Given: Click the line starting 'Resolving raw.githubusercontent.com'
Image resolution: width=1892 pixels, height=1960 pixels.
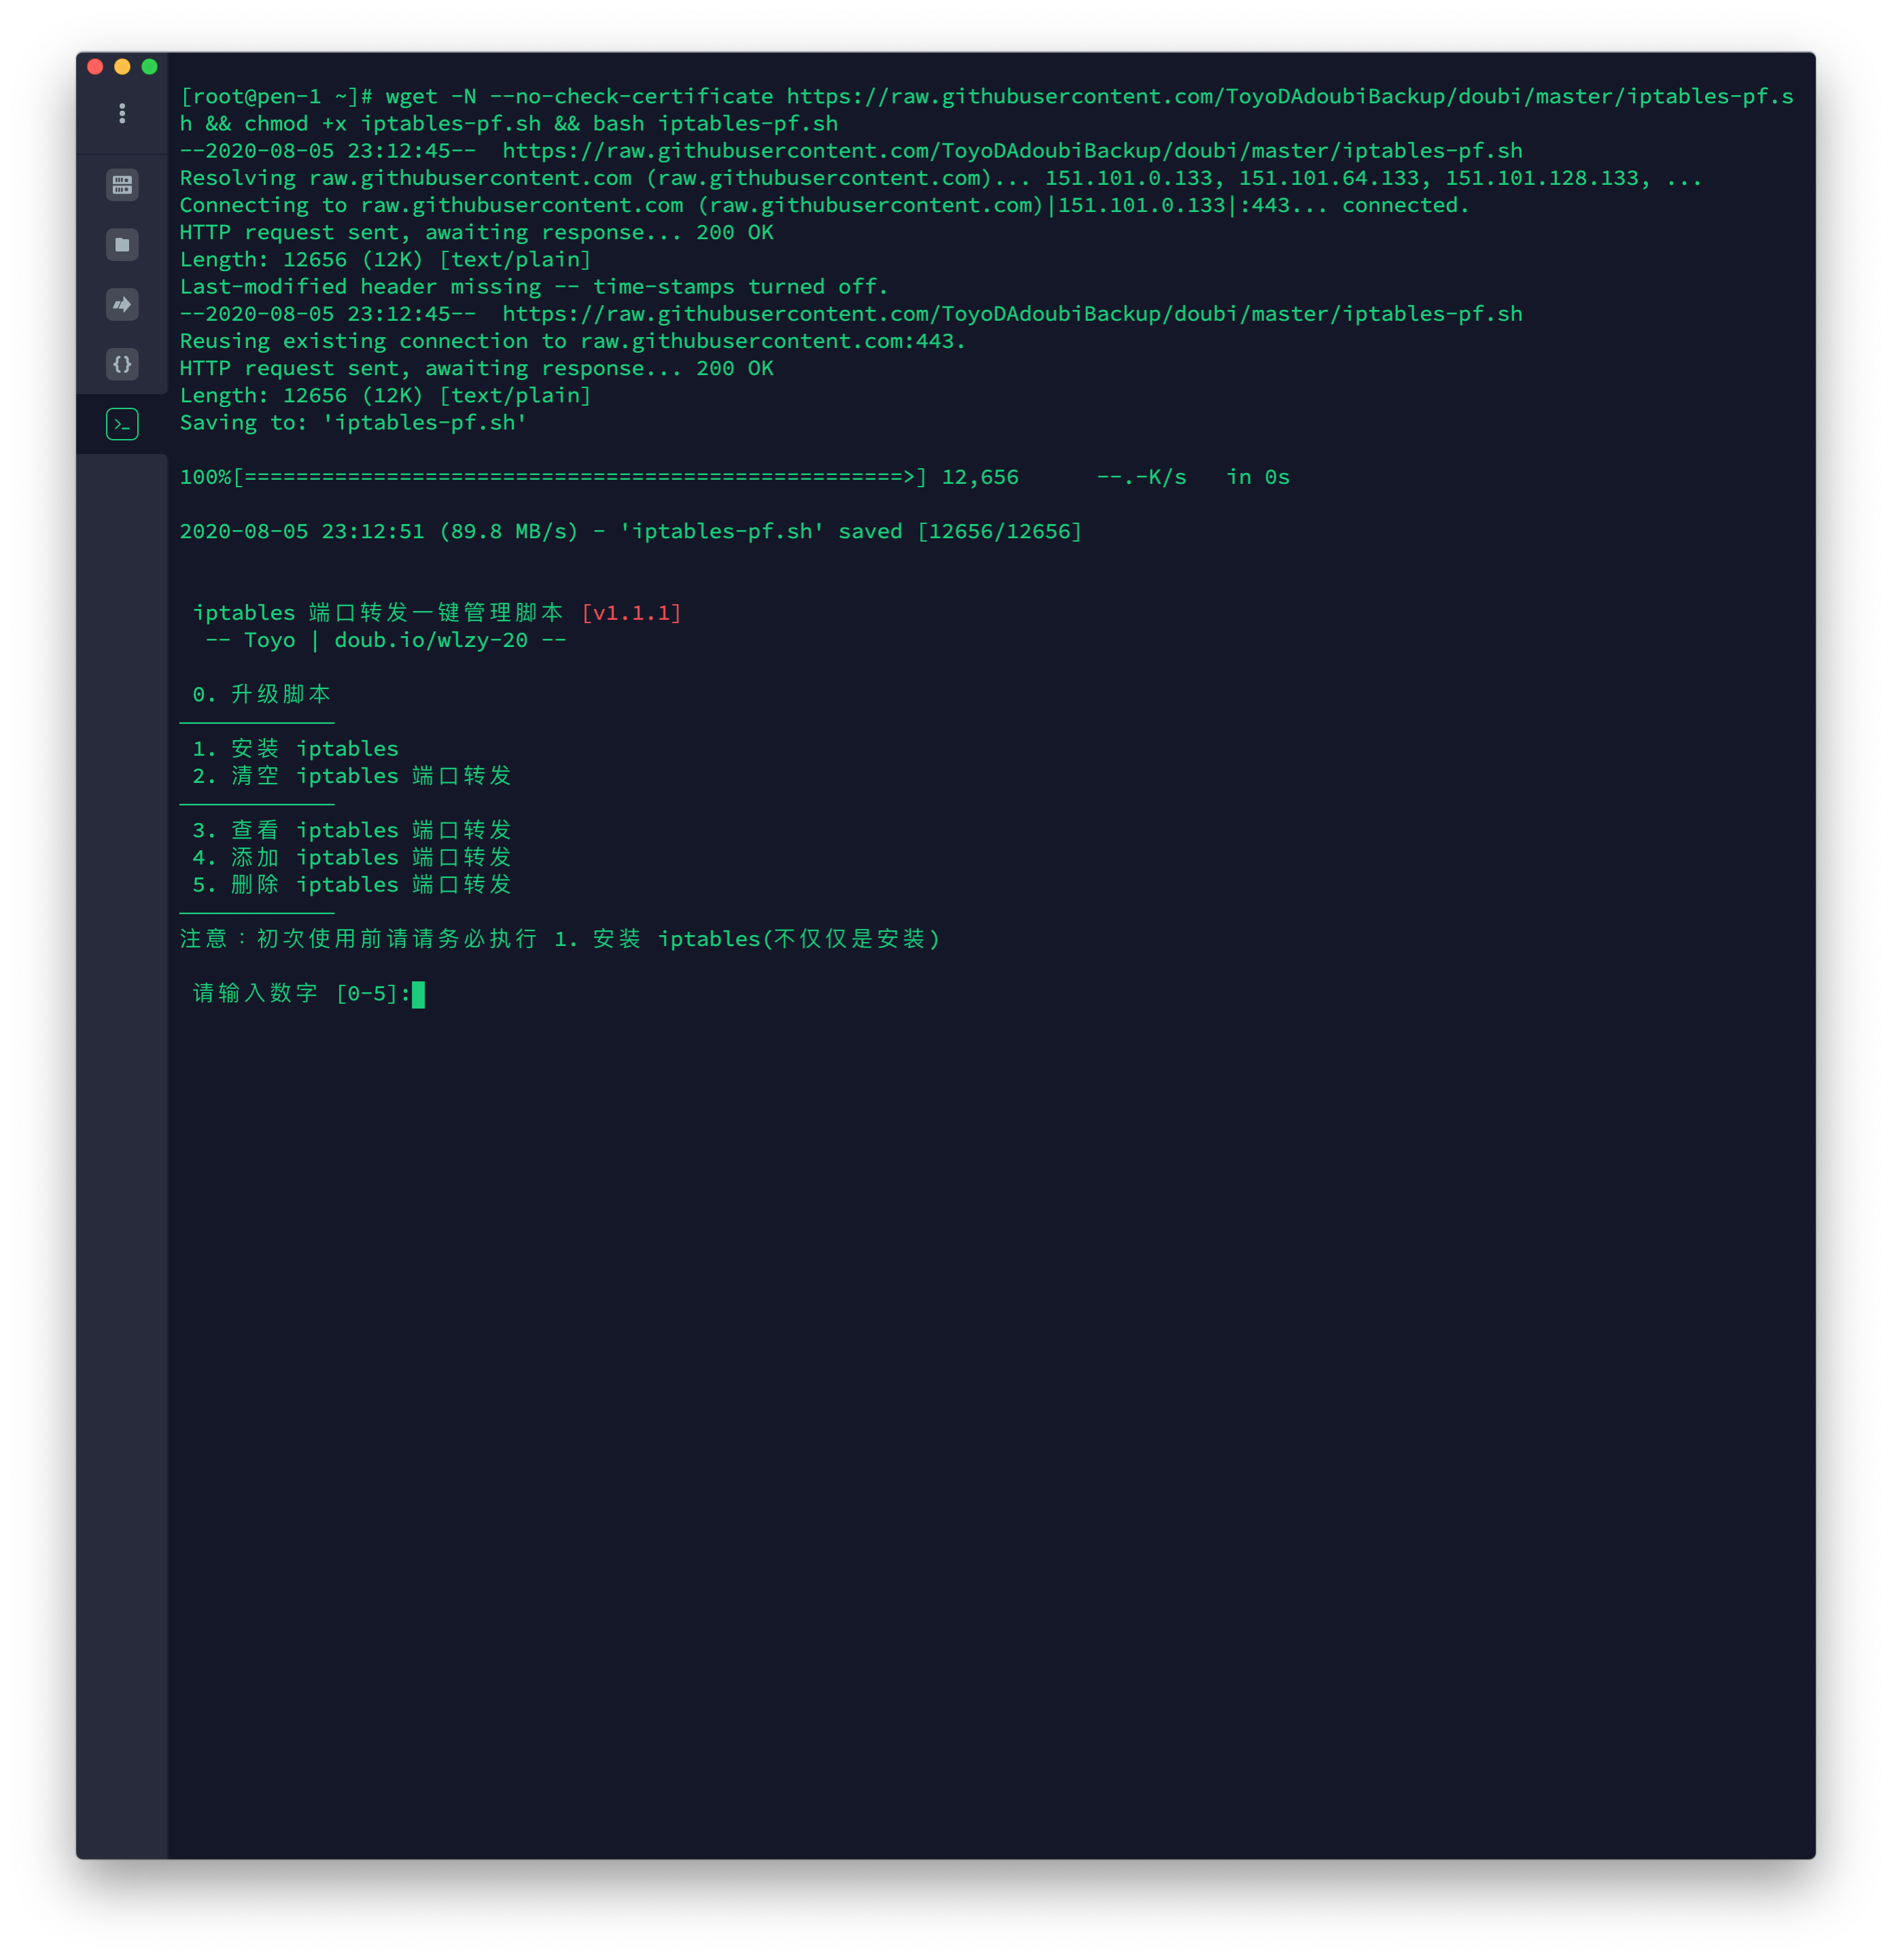Looking at the screenshot, I should (x=940, y=178).
